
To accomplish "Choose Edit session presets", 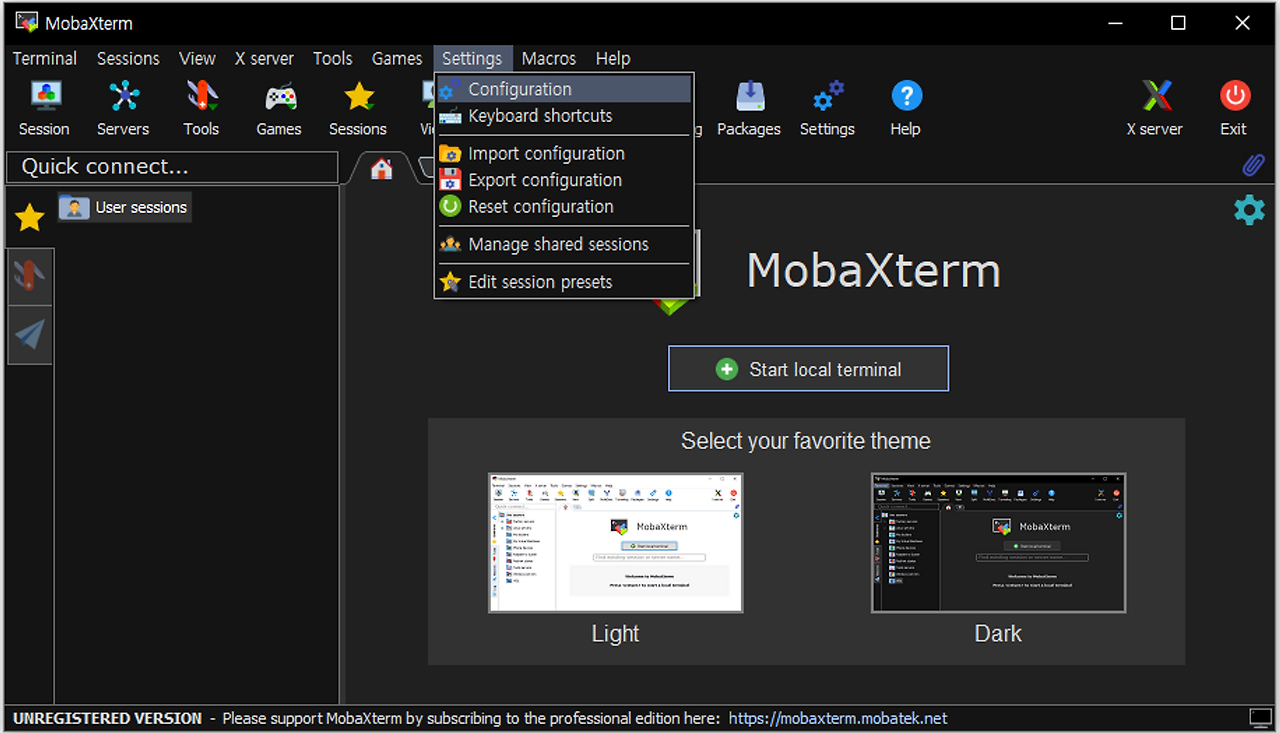I will pos(564,282).
